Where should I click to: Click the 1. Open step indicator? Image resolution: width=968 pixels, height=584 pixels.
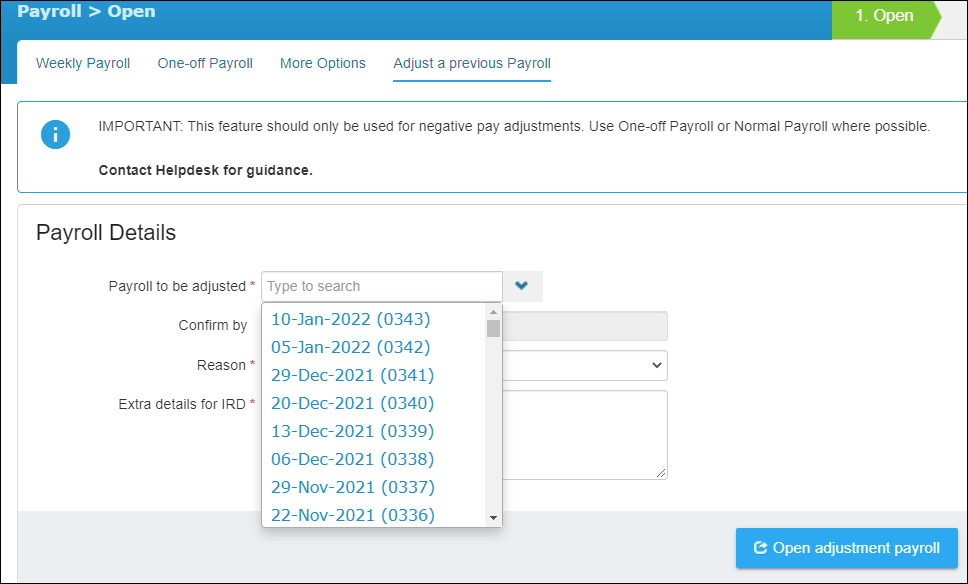tap(885, 16)
